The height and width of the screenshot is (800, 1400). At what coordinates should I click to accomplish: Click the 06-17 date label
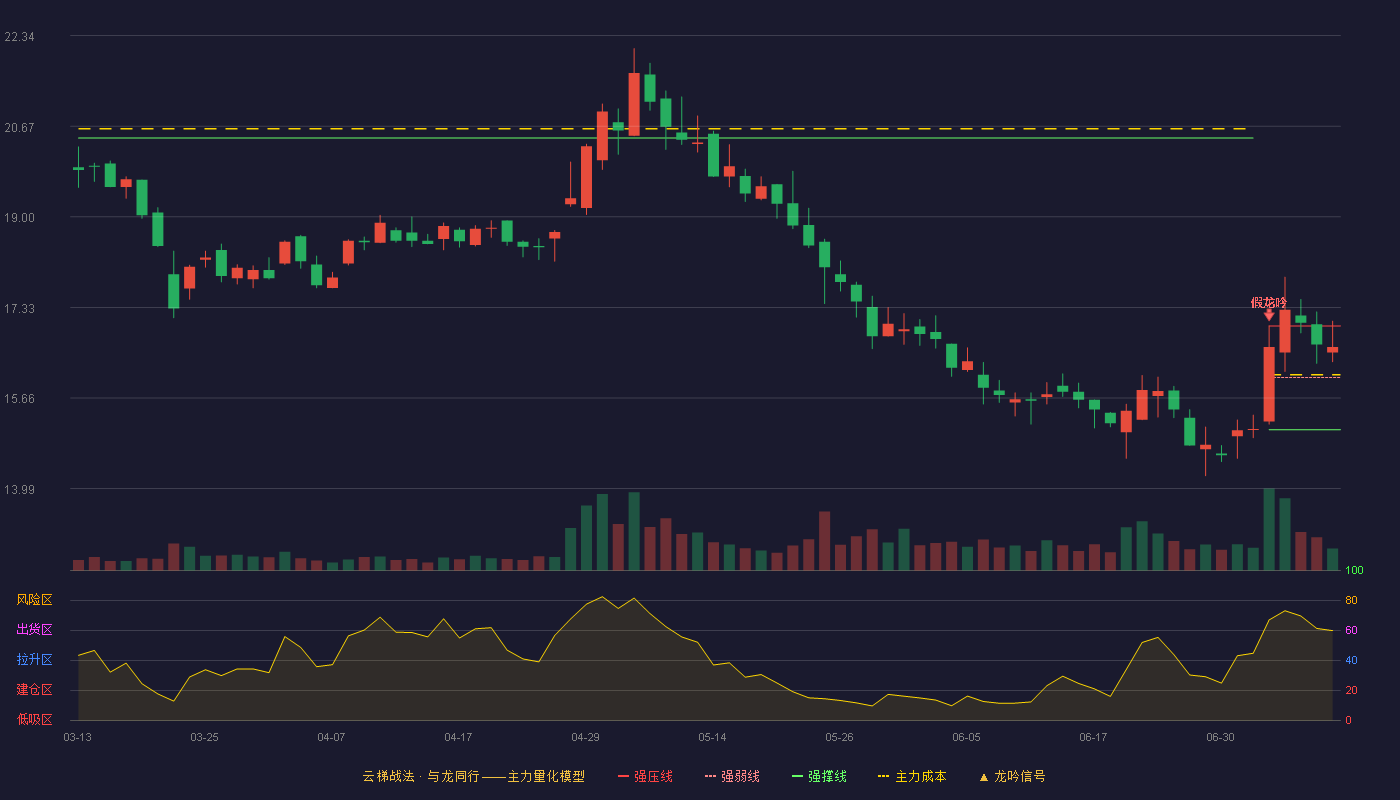(x=1093, y=737)
